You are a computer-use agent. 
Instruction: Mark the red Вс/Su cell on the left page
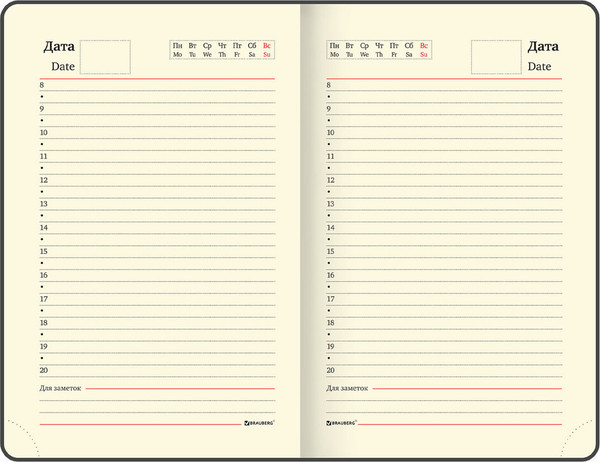(267, 50)
